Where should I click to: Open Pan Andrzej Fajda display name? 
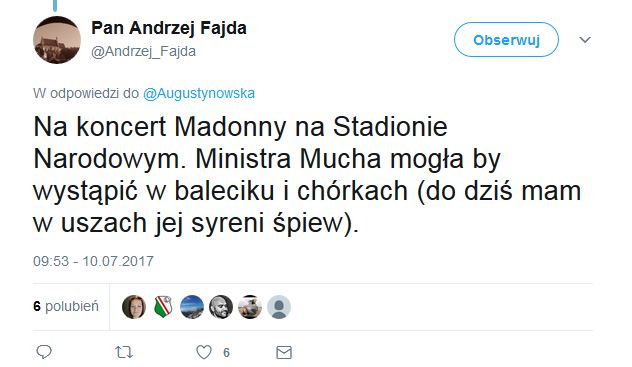[169, 28]
